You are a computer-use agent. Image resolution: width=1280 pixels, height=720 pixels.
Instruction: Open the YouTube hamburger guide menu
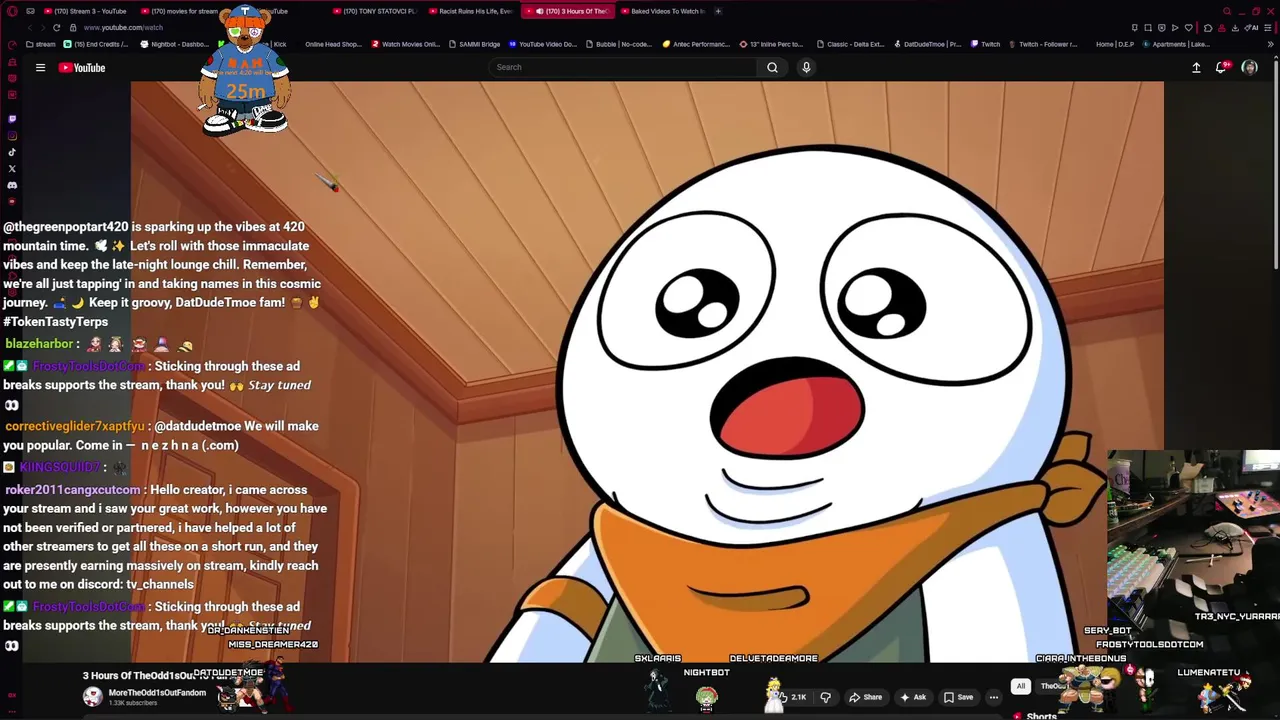40,68
